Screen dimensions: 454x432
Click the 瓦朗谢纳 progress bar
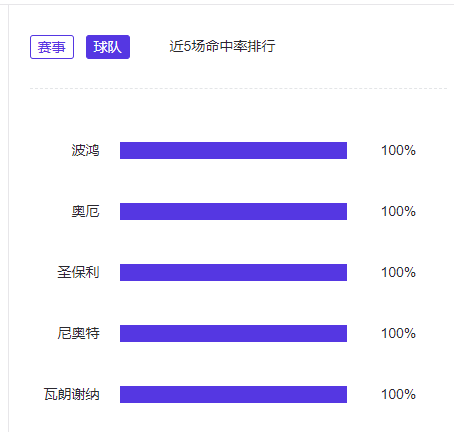click(233, 394)
